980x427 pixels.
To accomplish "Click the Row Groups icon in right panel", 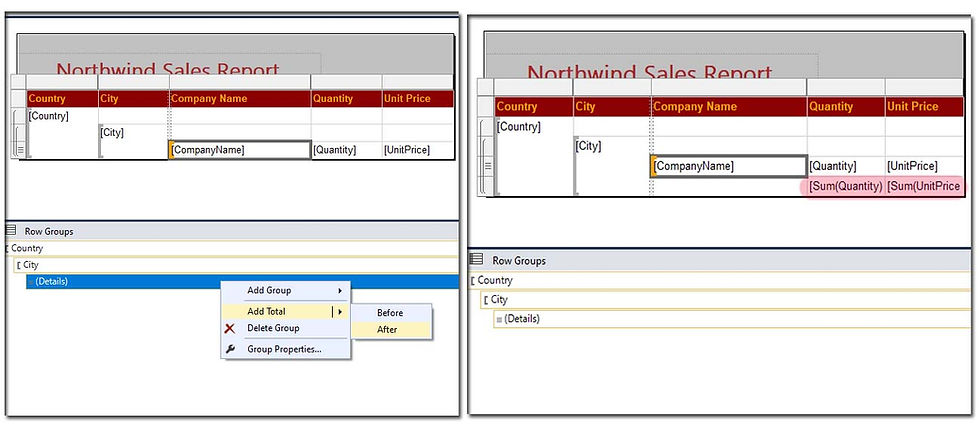I will tap(476, 259).
